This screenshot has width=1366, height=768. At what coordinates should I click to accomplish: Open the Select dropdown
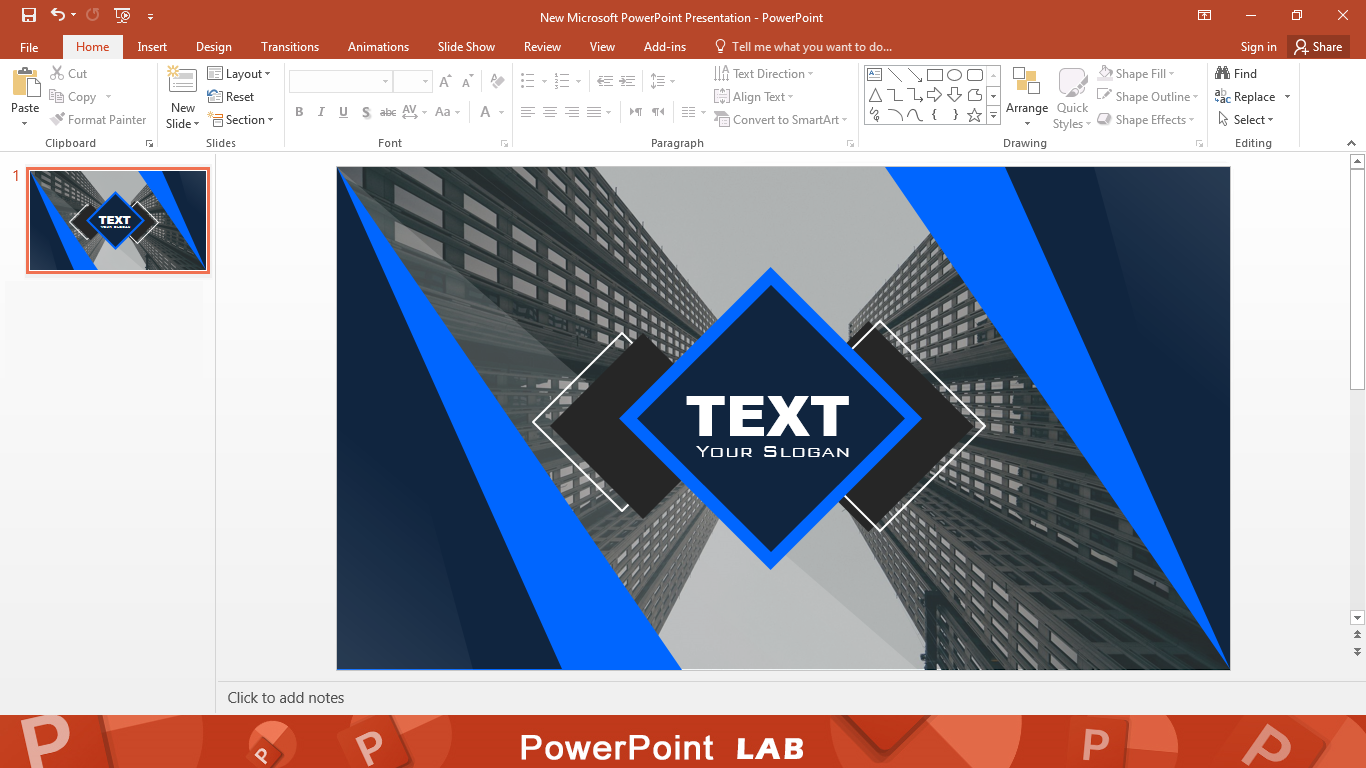click(1246, 120)
